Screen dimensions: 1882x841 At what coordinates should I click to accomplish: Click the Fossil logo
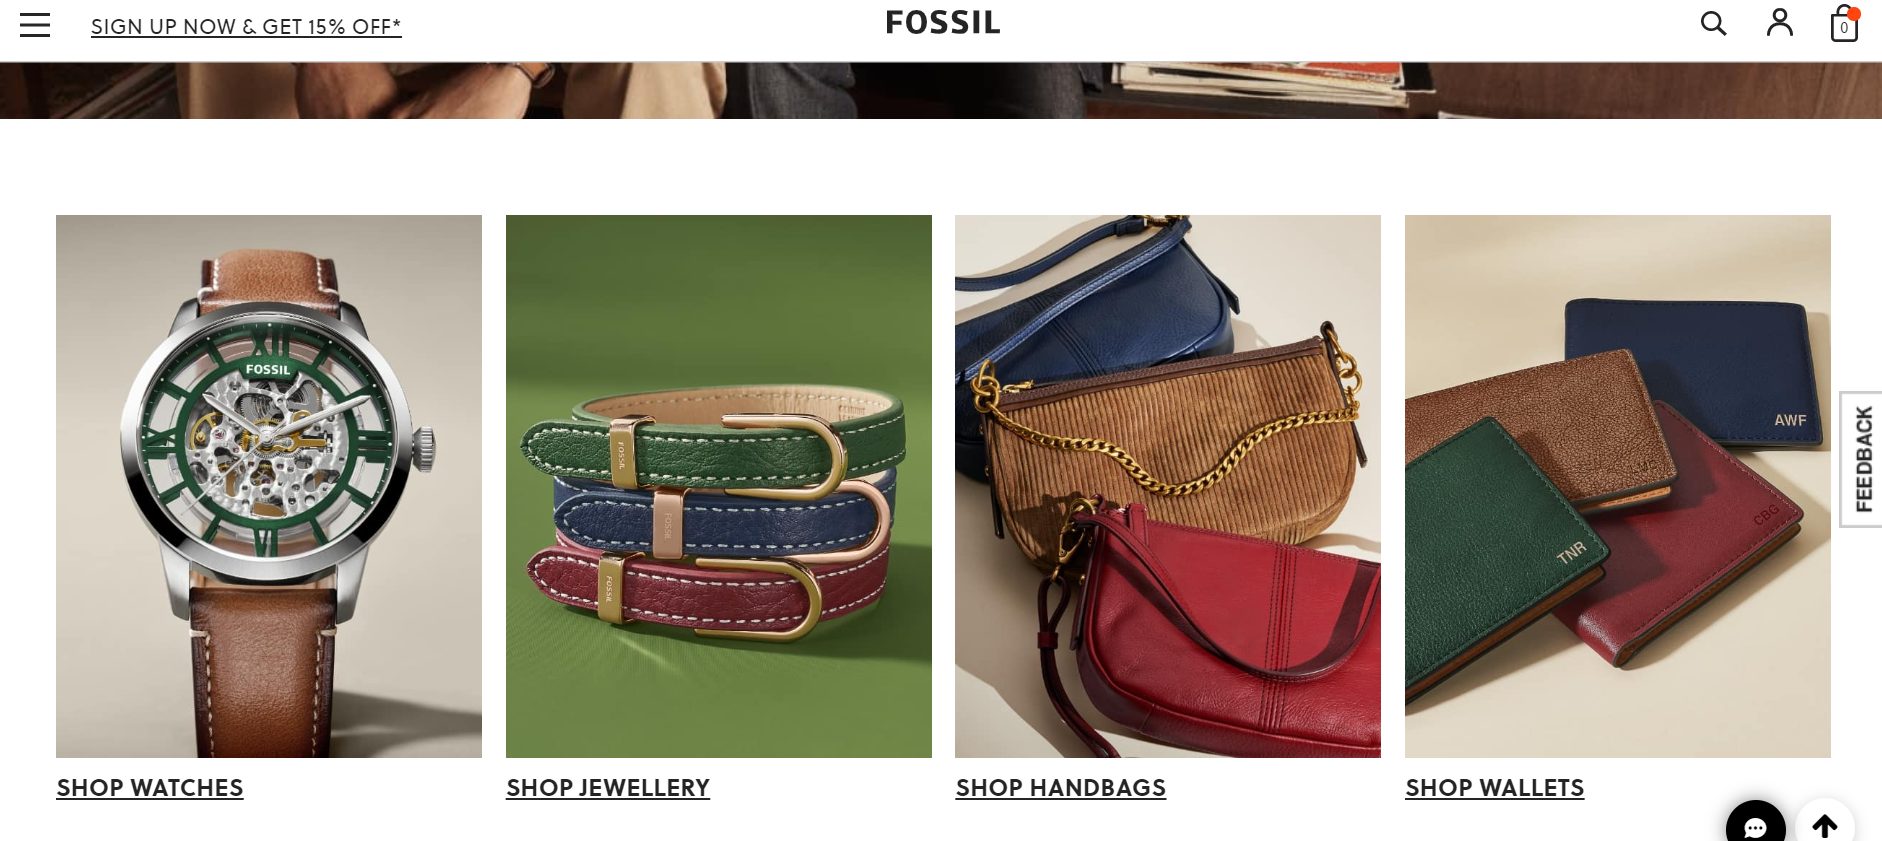click(942, 23)
